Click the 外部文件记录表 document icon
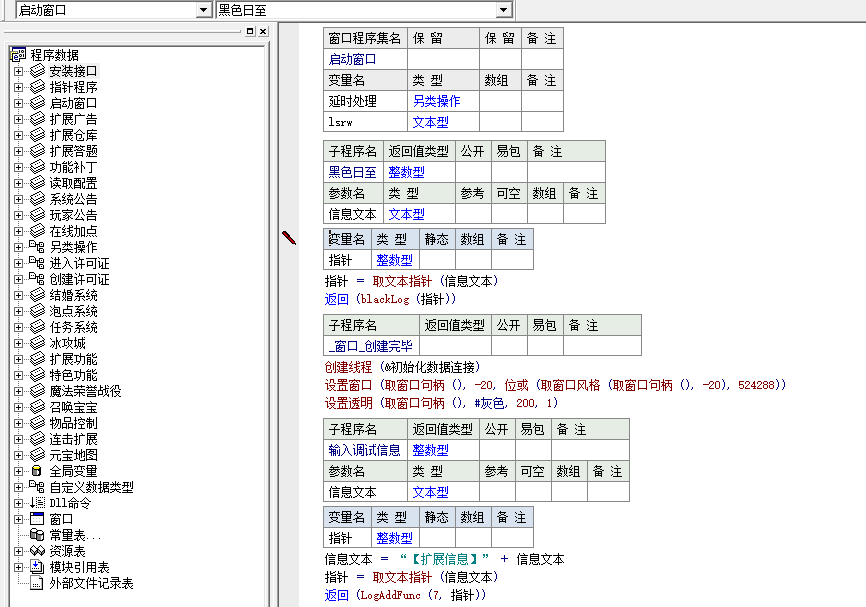866x607 pixels. click(37, 583)
